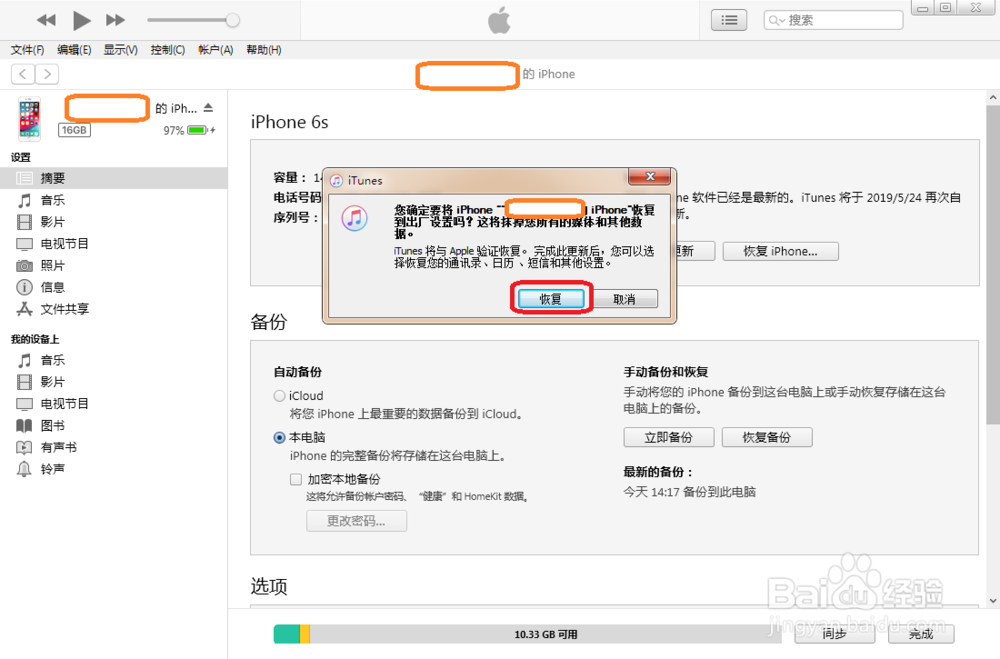Click the 完成 button
This screenshot has height=659, width=1000.
(x=922, y=634)
